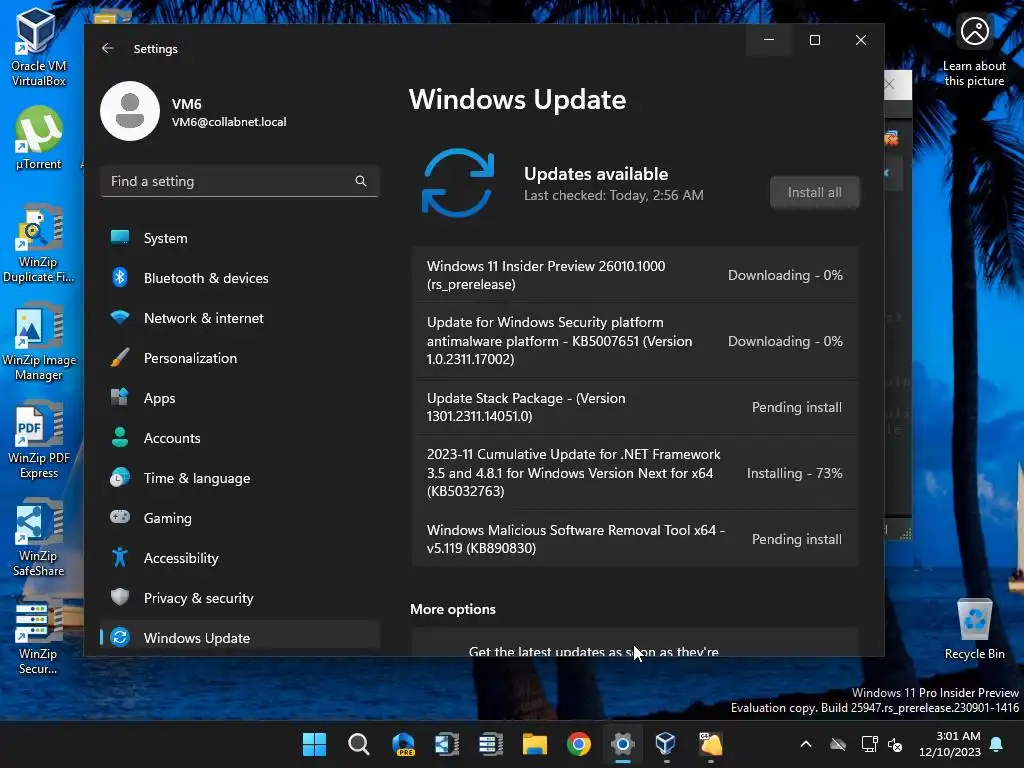Click the Apps icon in the sidebar
The image size is (1024, 768).
click(120, 397)
